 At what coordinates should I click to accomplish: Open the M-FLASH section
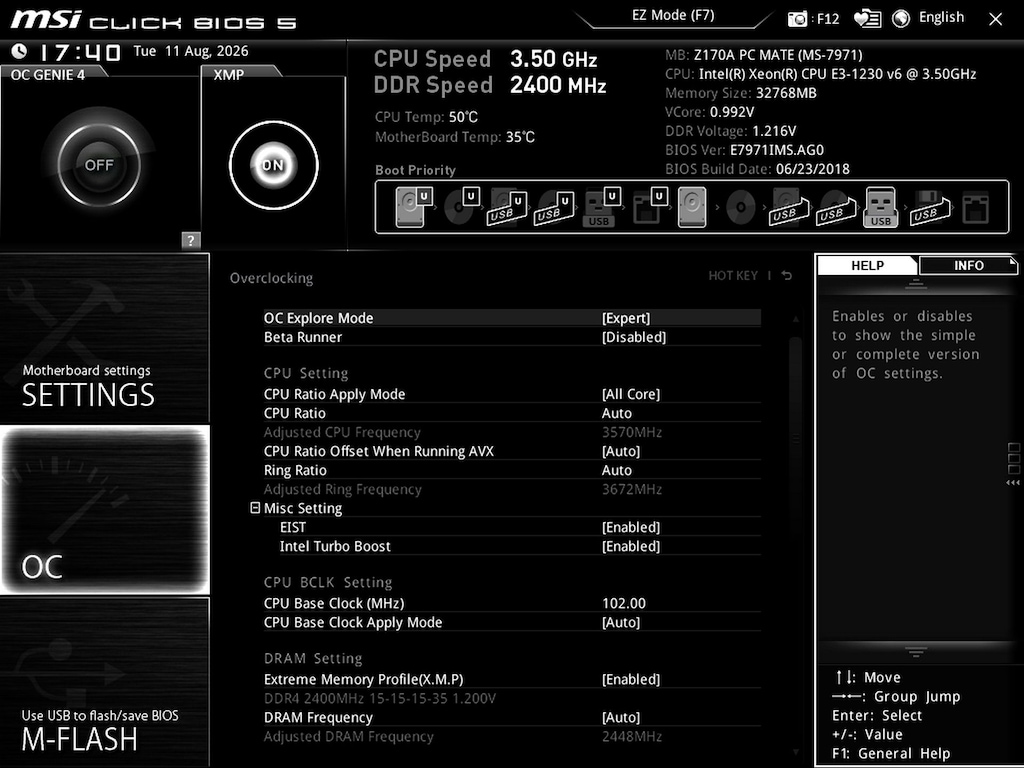click(x=104, y=682)
